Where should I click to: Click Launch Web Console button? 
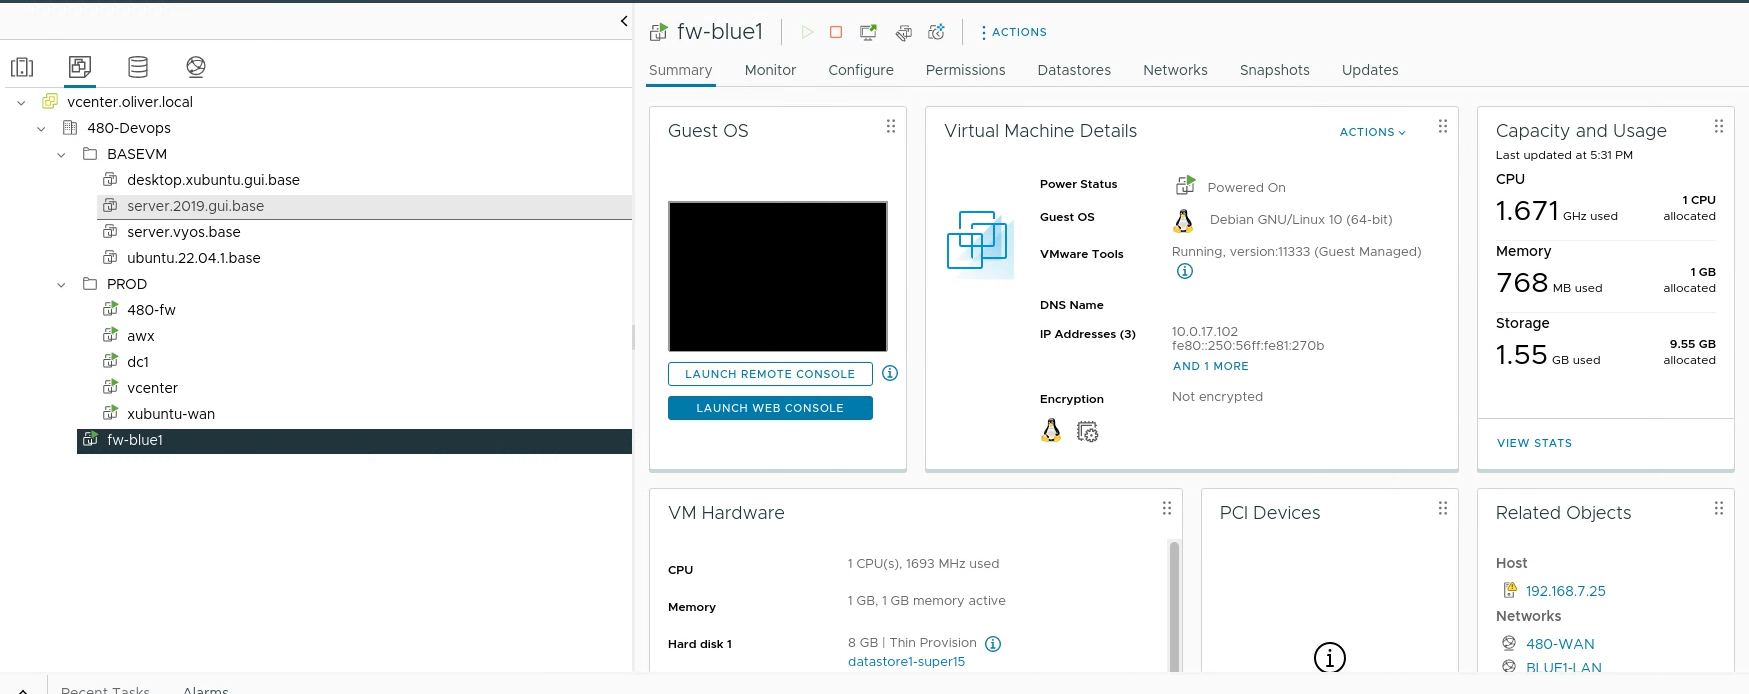click(770, 408)
